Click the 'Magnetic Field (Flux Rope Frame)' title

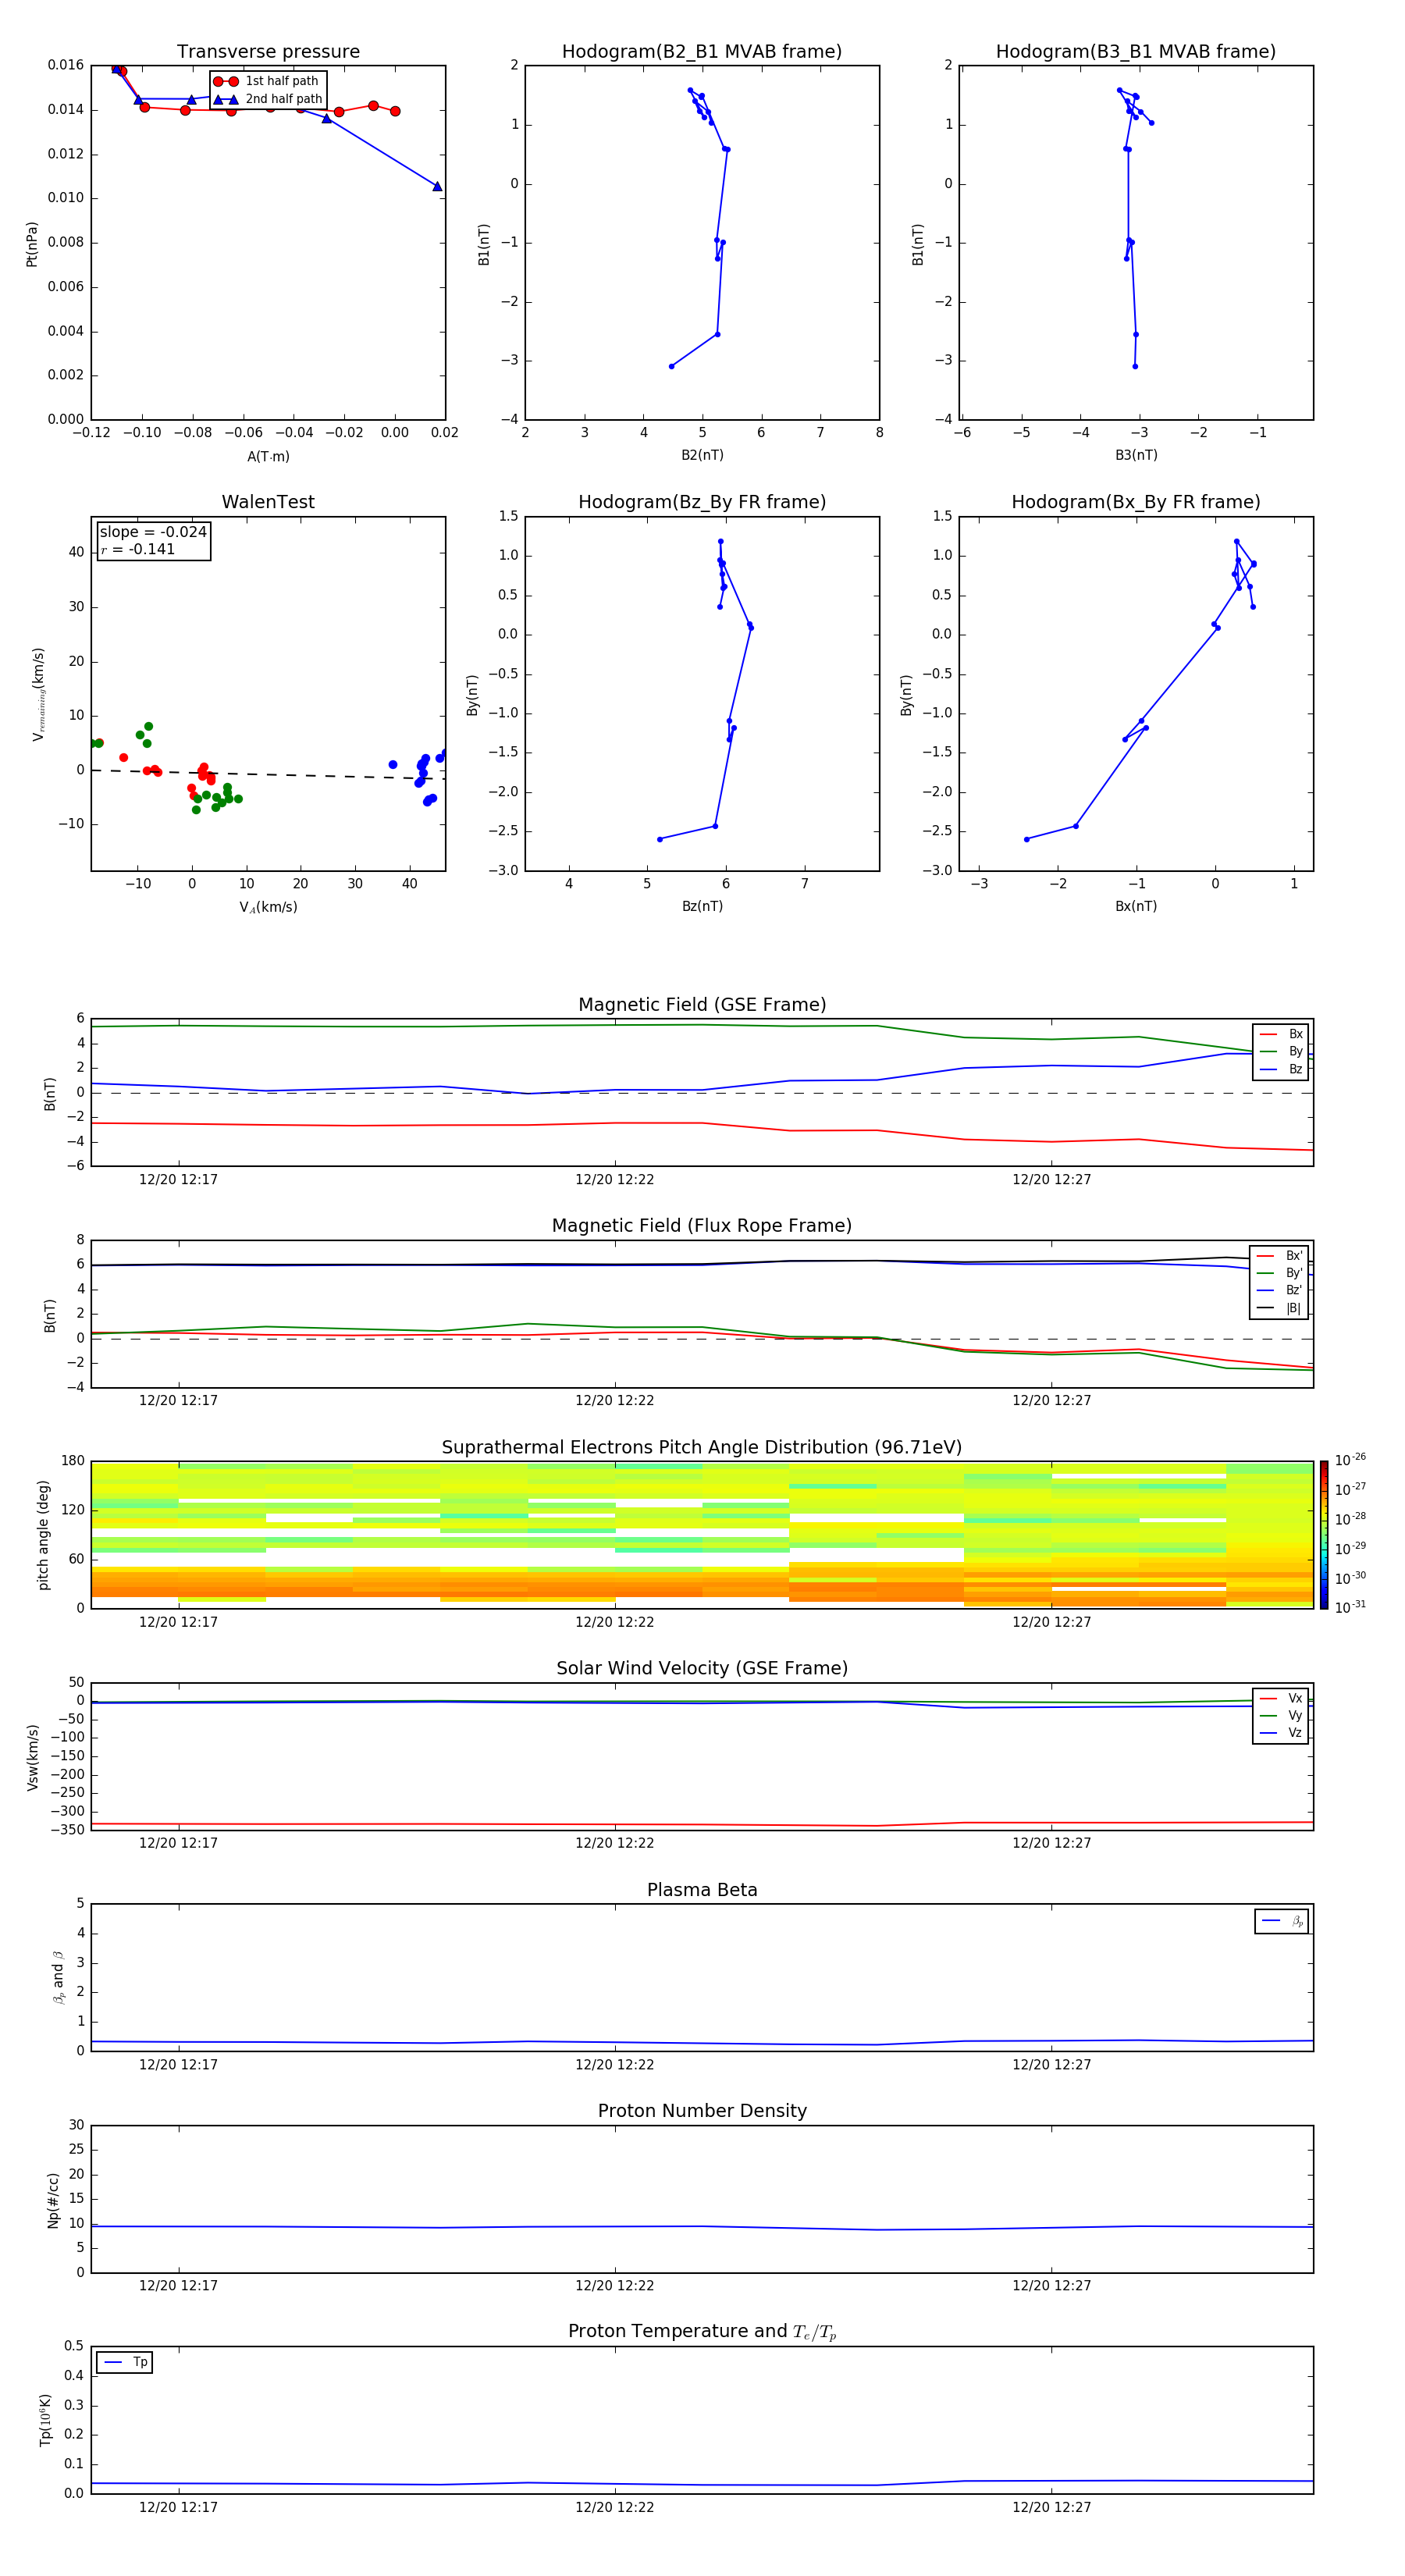(702, 1226)
